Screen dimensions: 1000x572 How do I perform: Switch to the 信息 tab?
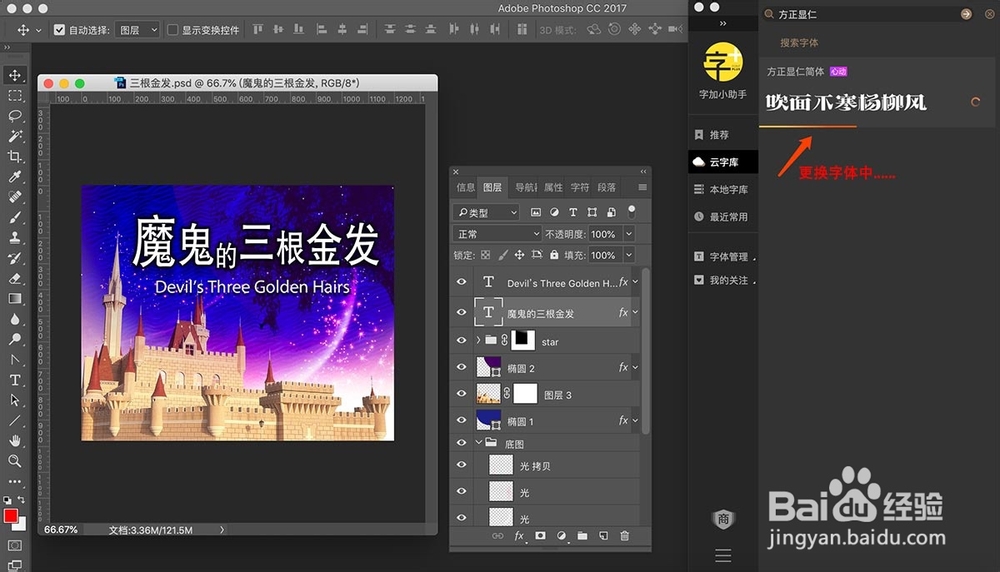(x=466, y=187)
